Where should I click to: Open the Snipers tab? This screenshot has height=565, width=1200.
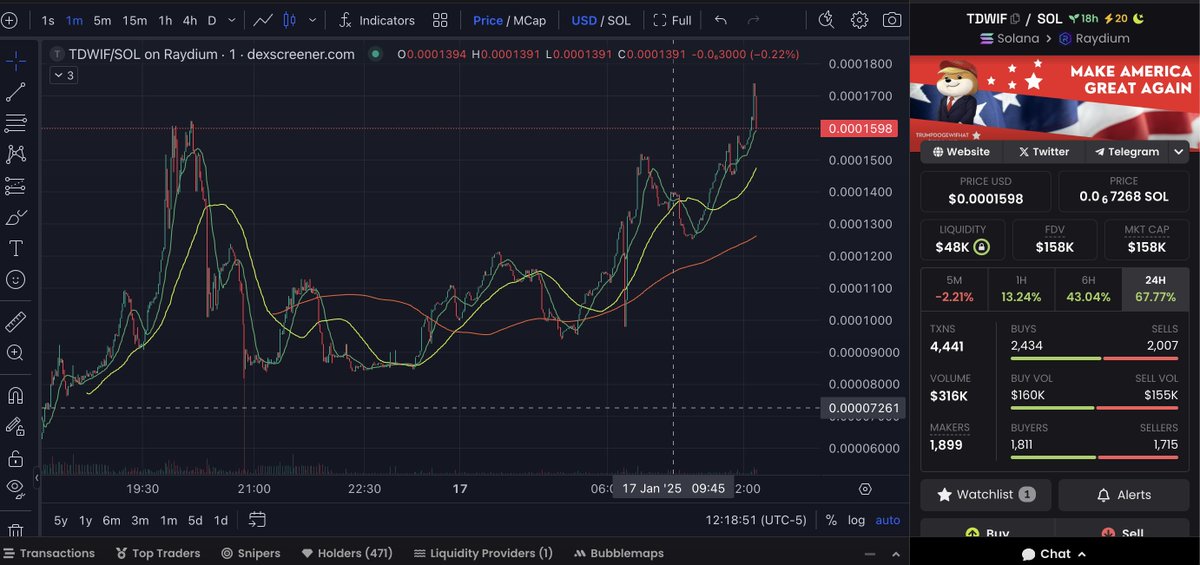click(x=251, y=553)
